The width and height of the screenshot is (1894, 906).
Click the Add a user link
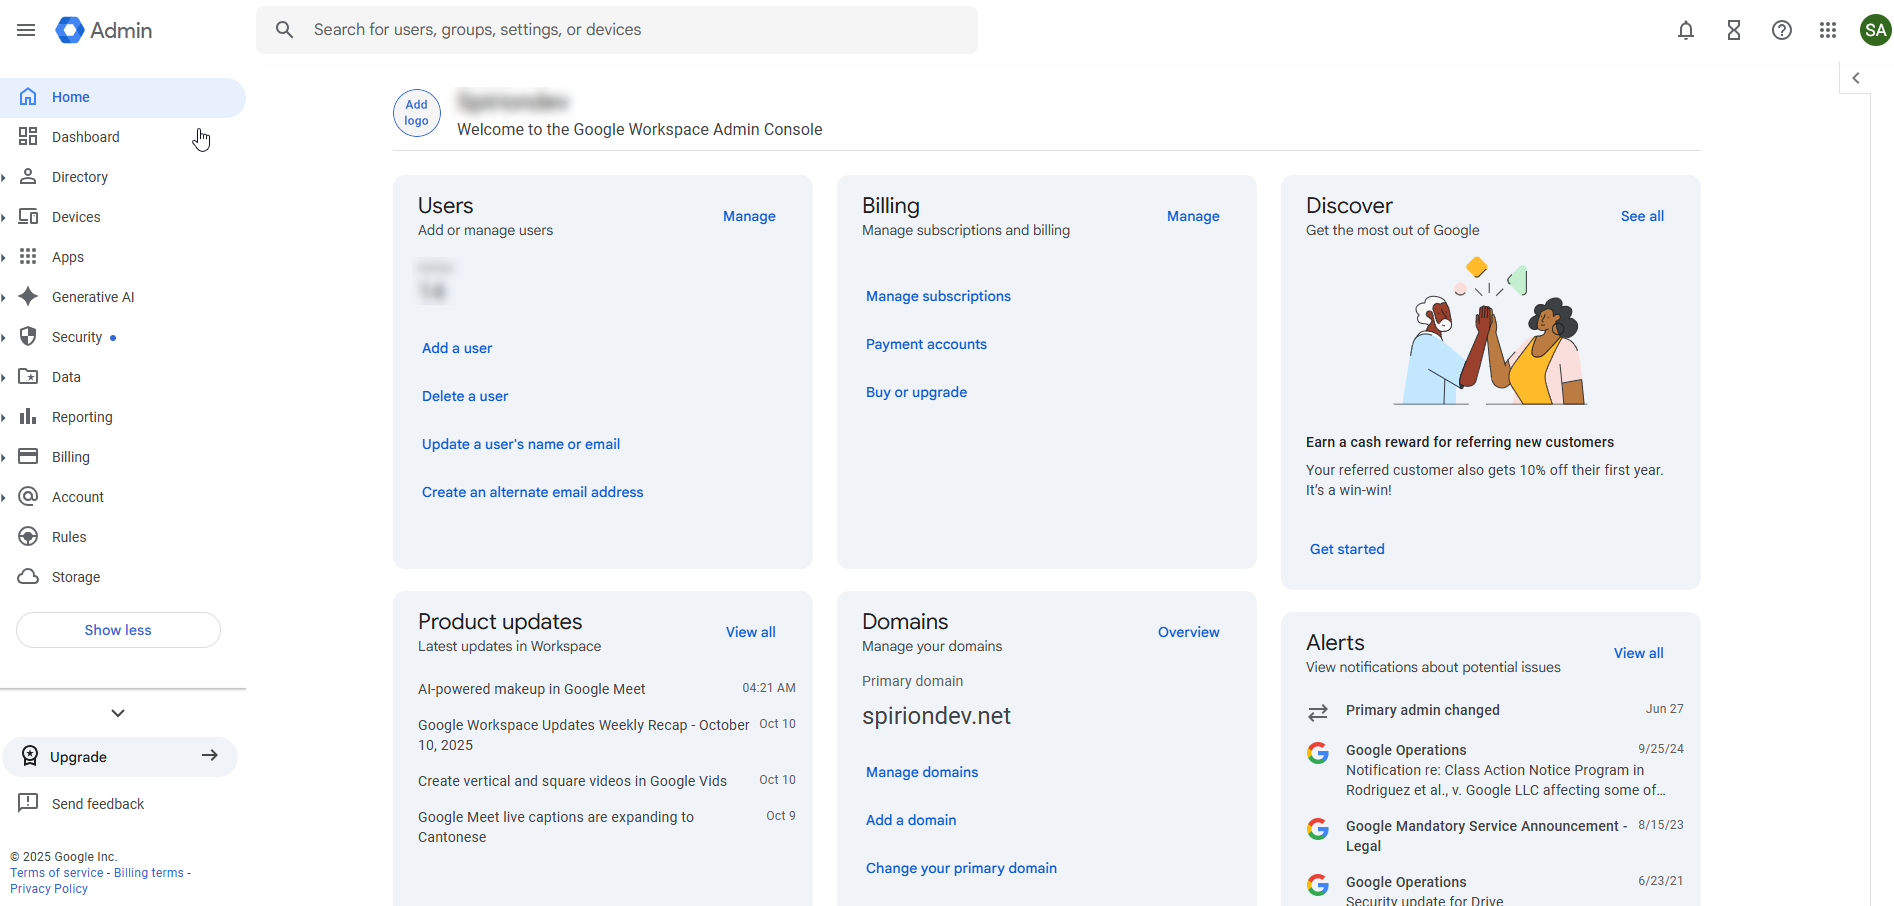(457, 348)
